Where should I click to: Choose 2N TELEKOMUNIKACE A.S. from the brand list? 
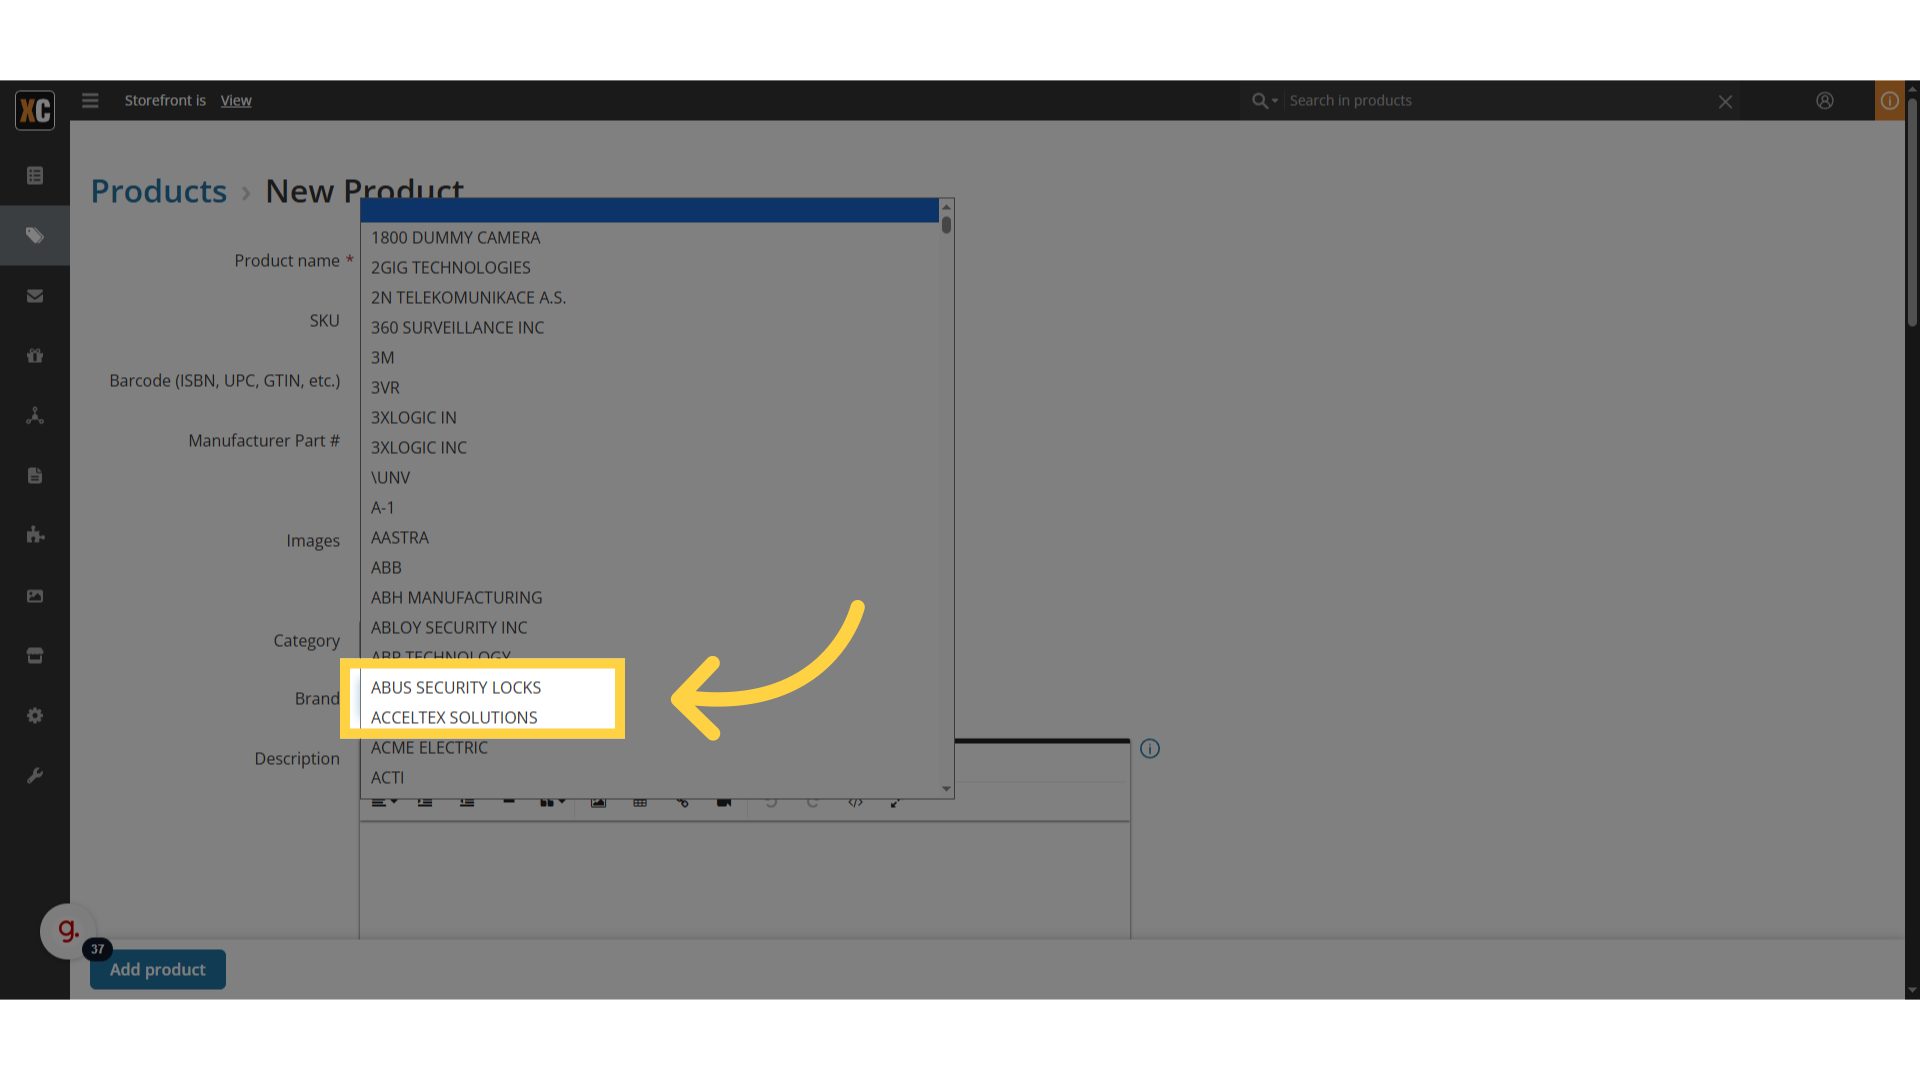[x=650, y=298]
